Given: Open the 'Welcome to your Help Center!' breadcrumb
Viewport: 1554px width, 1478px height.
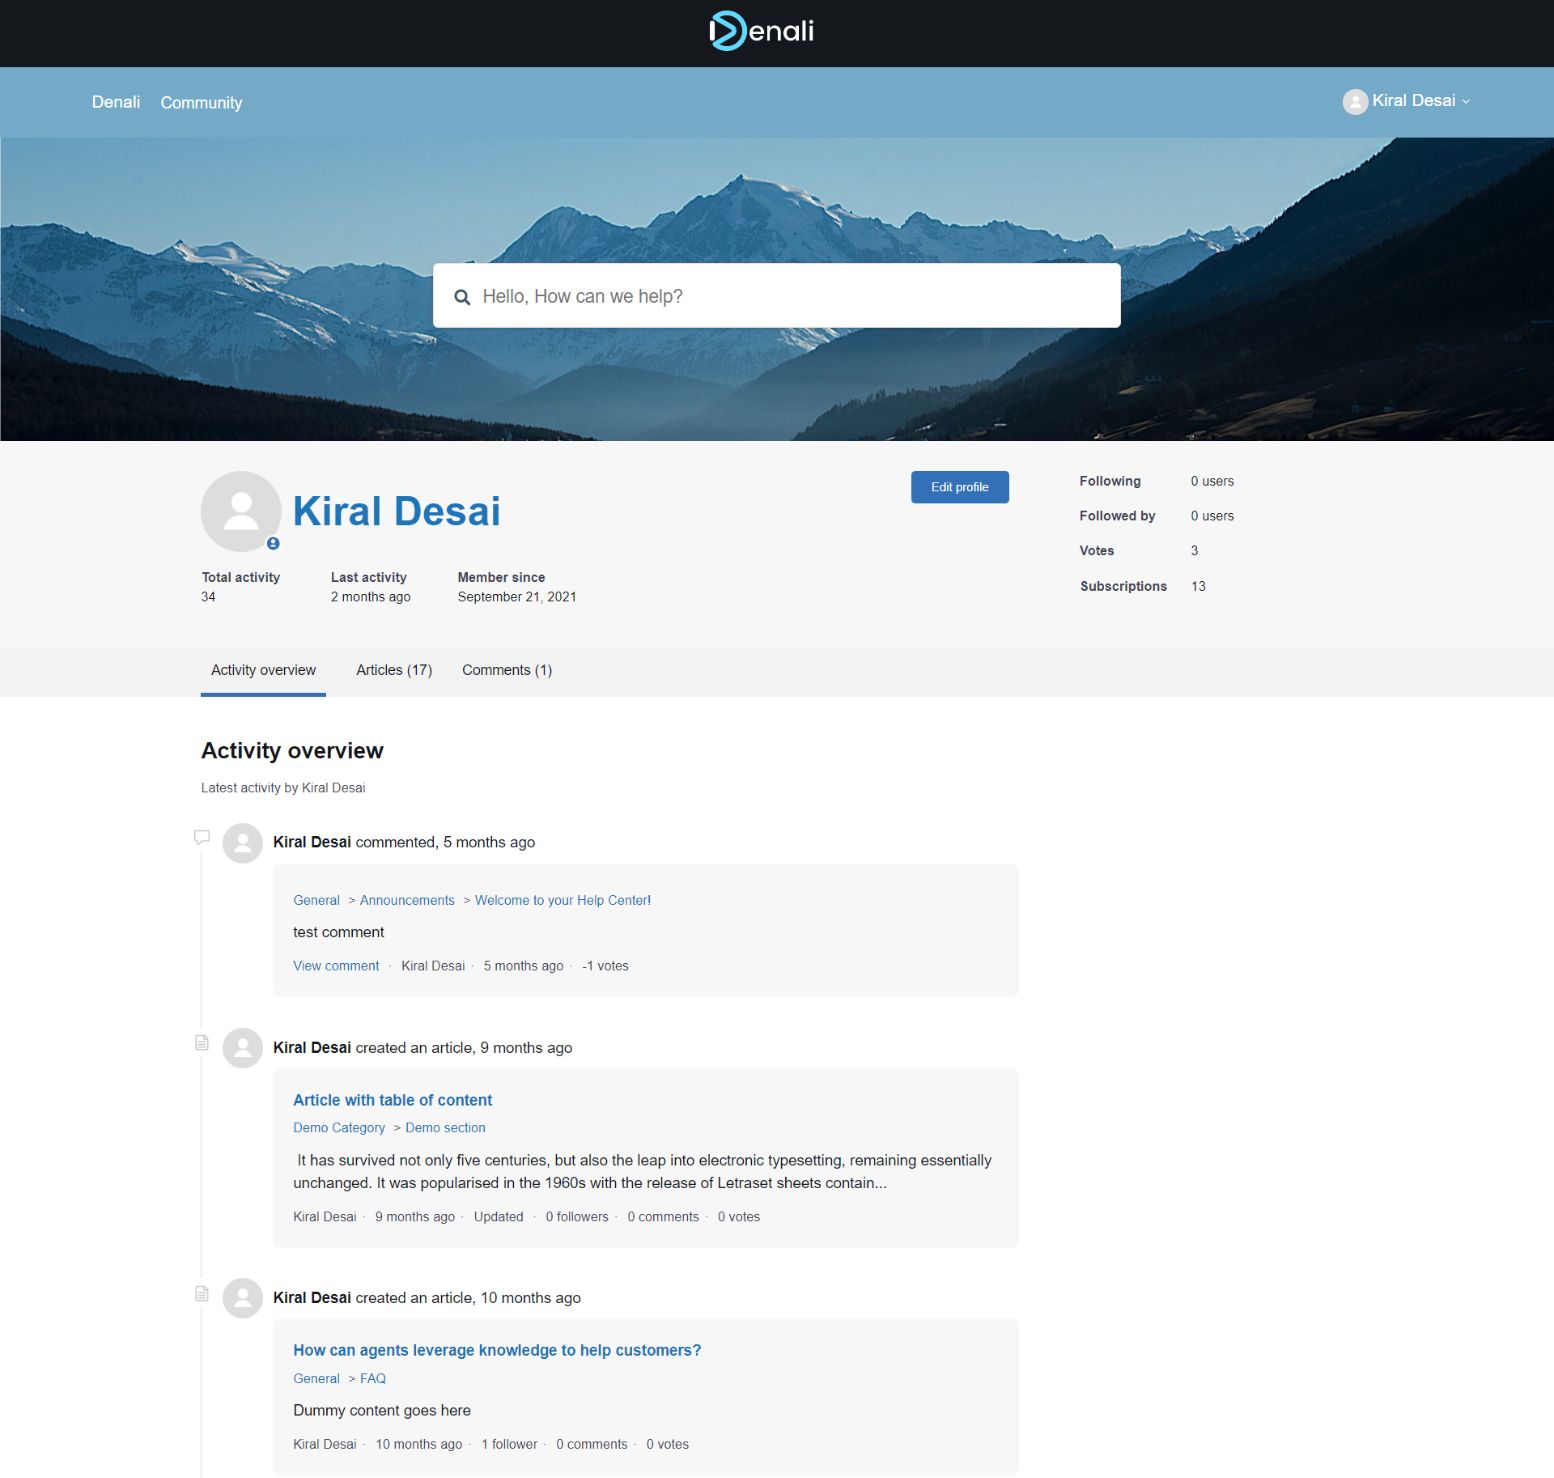Looking at the screenshot, I should click(x=562, y=900).
